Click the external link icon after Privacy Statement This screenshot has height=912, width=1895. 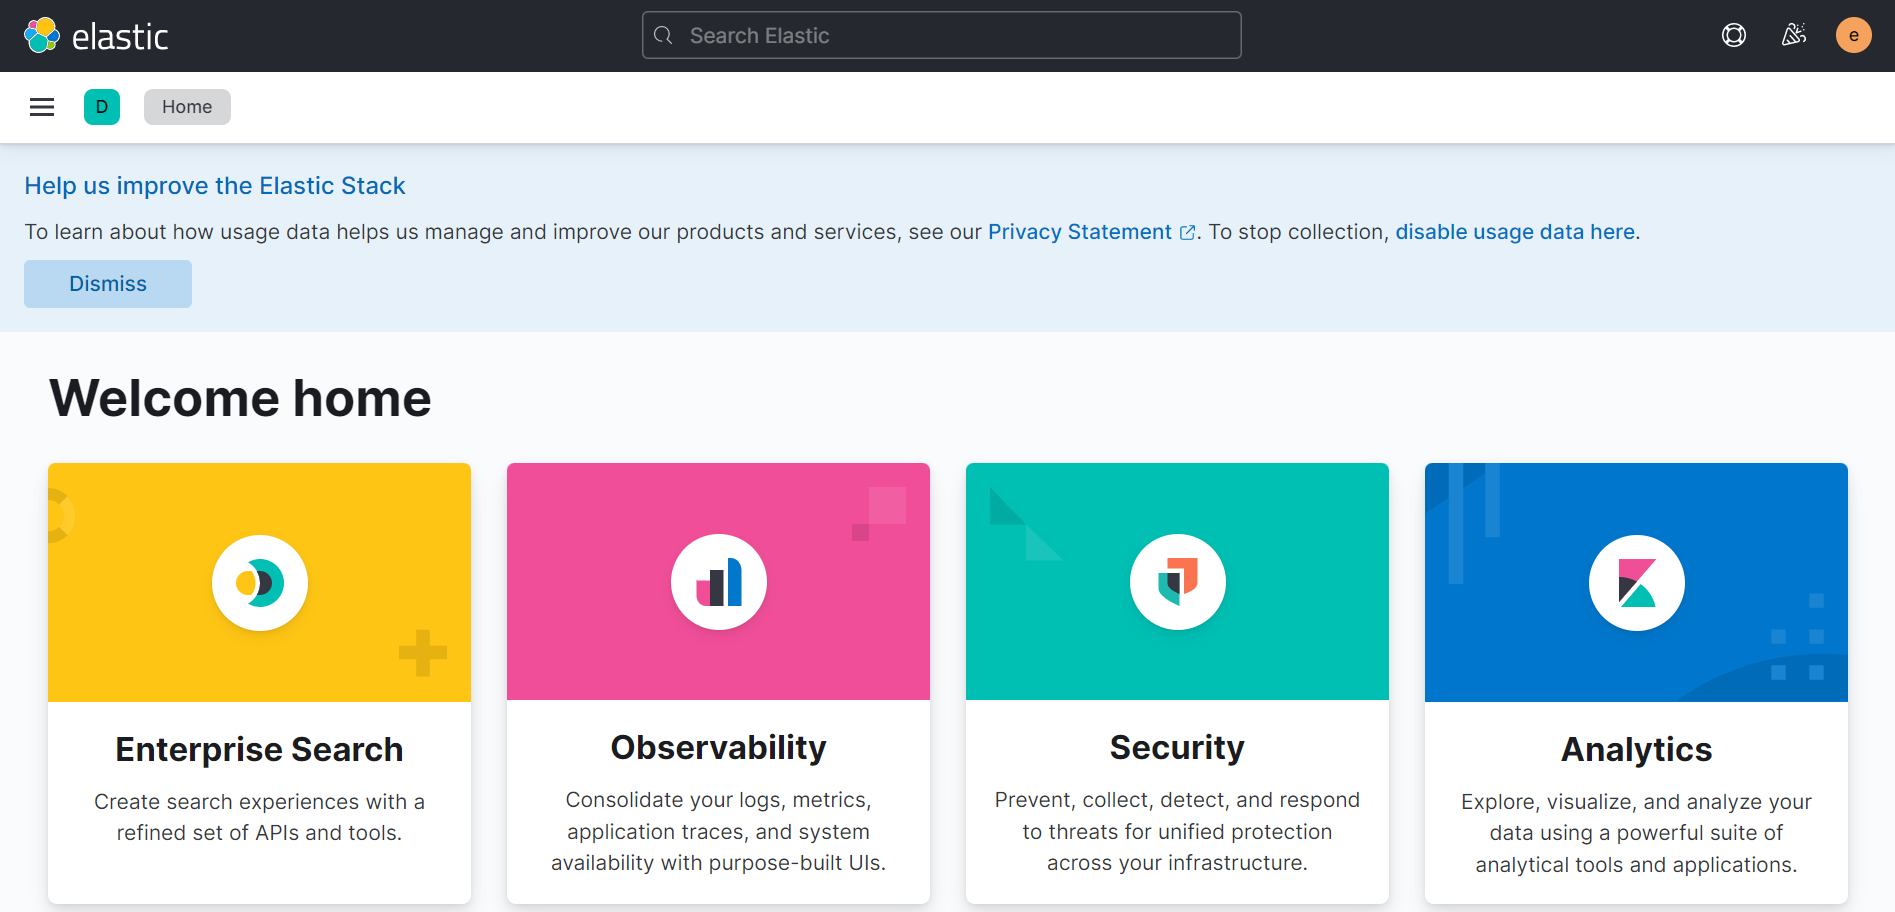click(1188, 232)
